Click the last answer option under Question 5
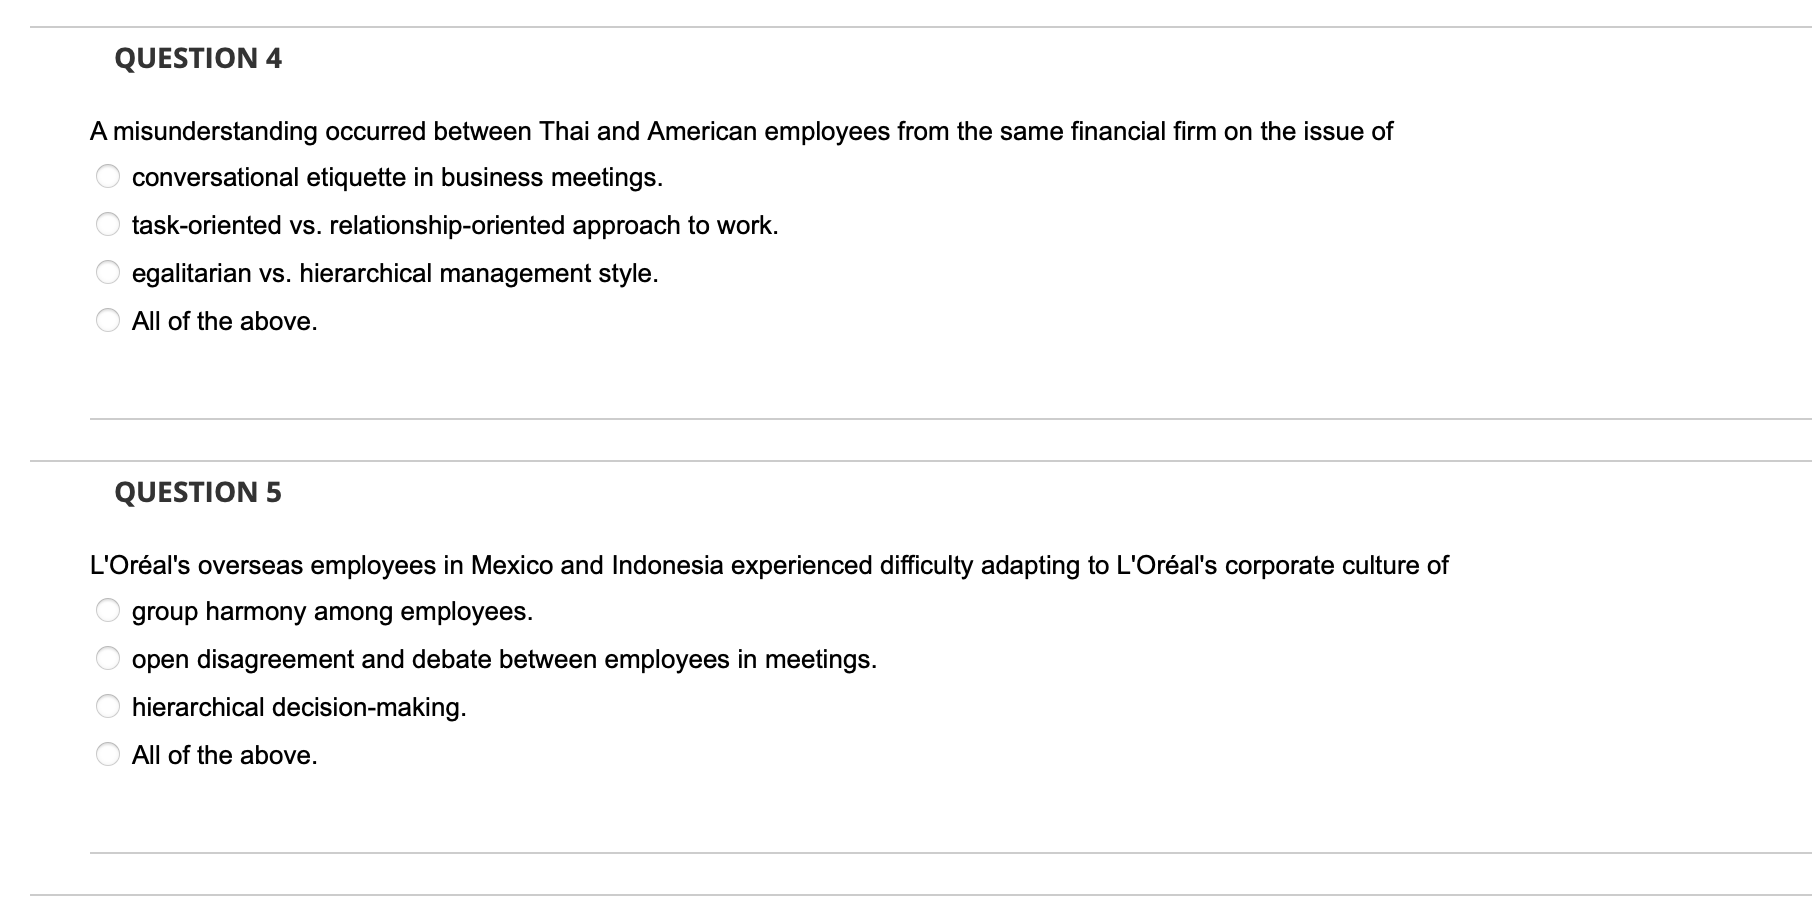Screen dimensions: 1812x902 coord(107,754)
